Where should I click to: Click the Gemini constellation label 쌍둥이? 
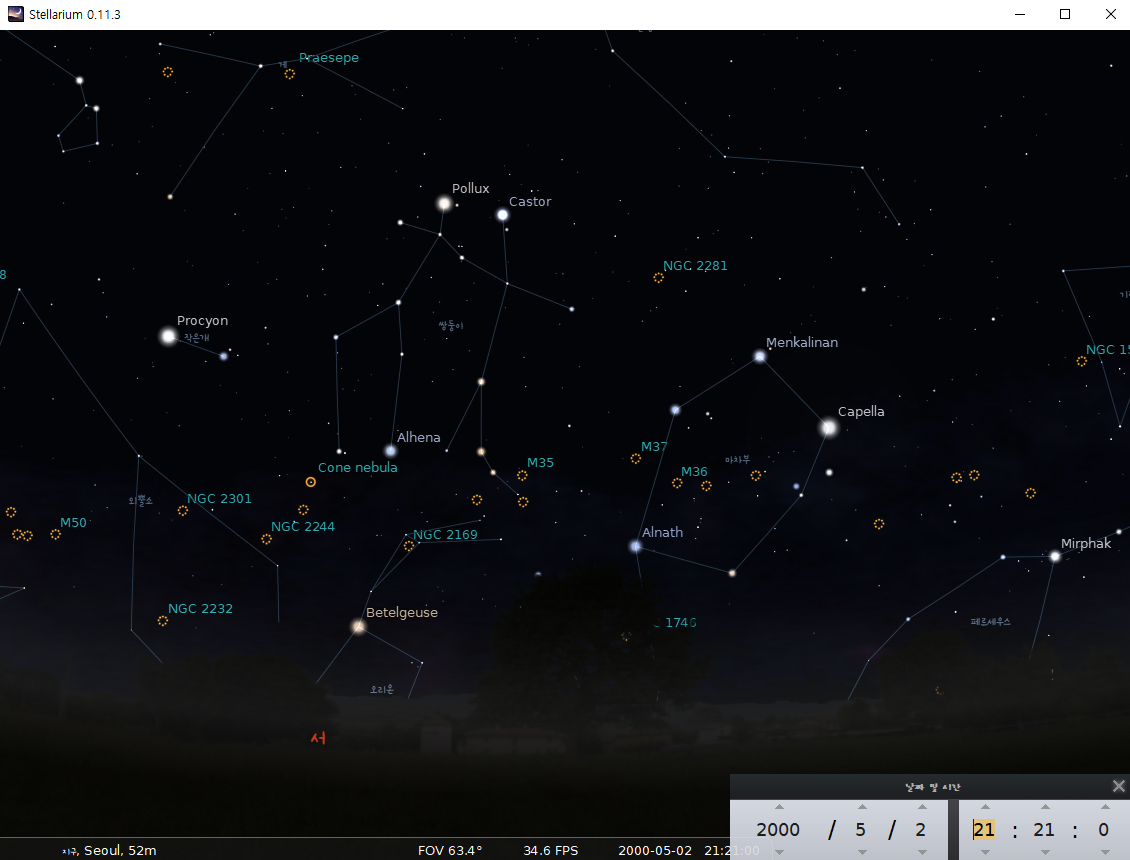[451, 326]
